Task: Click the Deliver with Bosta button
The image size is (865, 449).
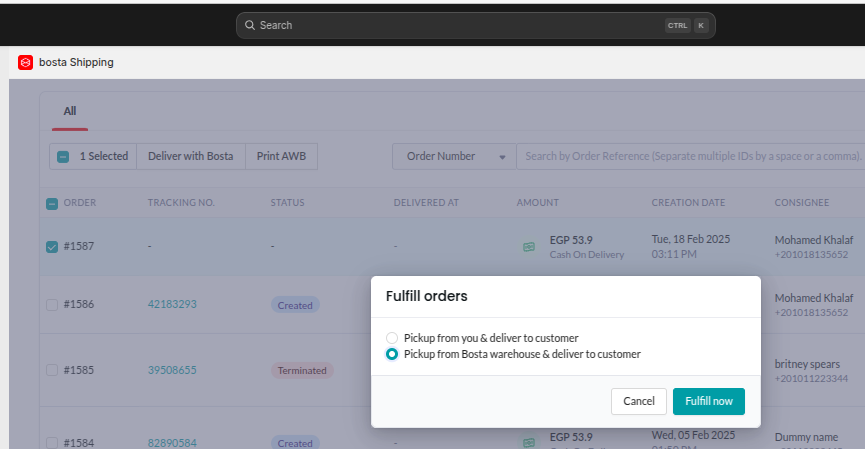Action: coord(190,156)
